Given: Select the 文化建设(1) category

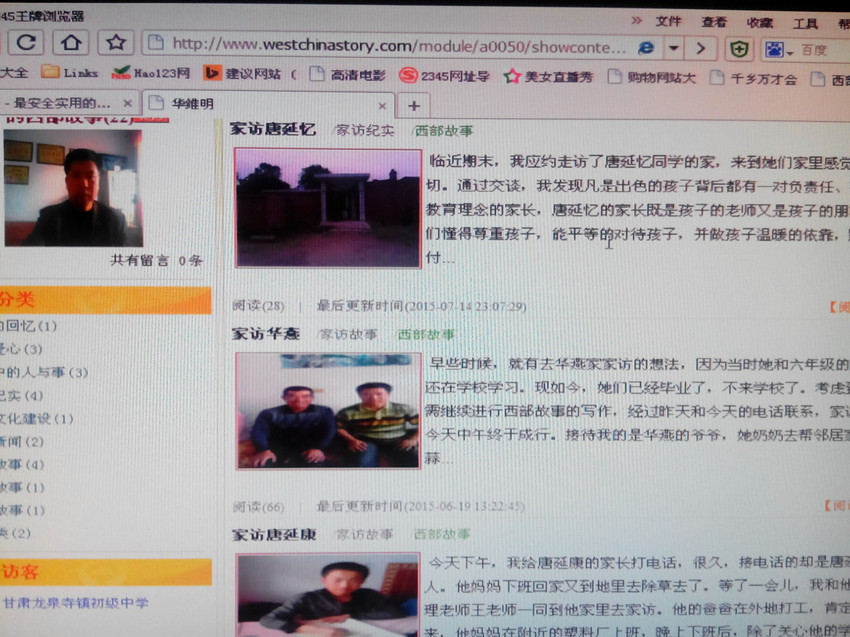Looking at the screenshot, I should (x=36, y=419).
